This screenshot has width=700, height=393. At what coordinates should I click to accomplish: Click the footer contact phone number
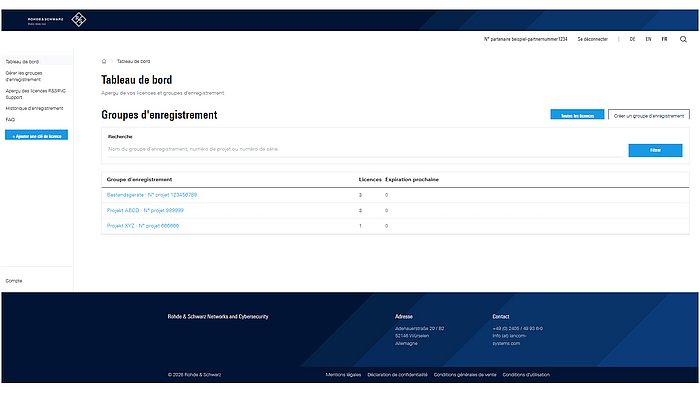(517, 328)
